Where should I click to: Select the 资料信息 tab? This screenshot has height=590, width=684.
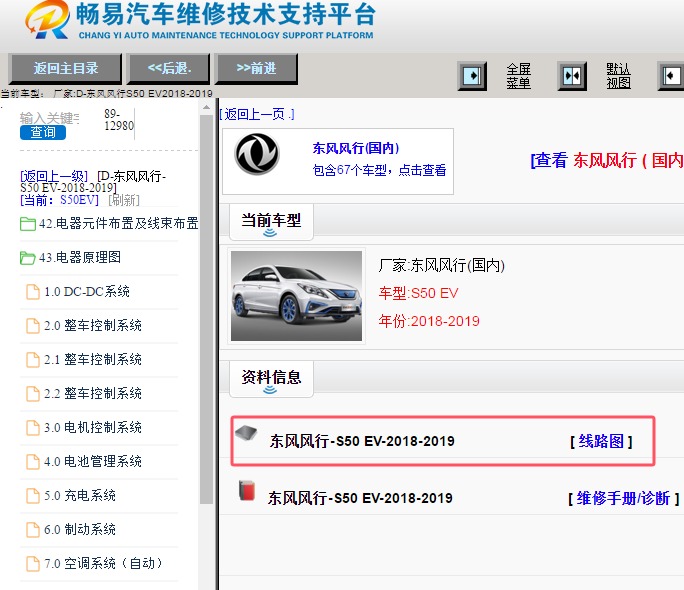click(271, 379)
